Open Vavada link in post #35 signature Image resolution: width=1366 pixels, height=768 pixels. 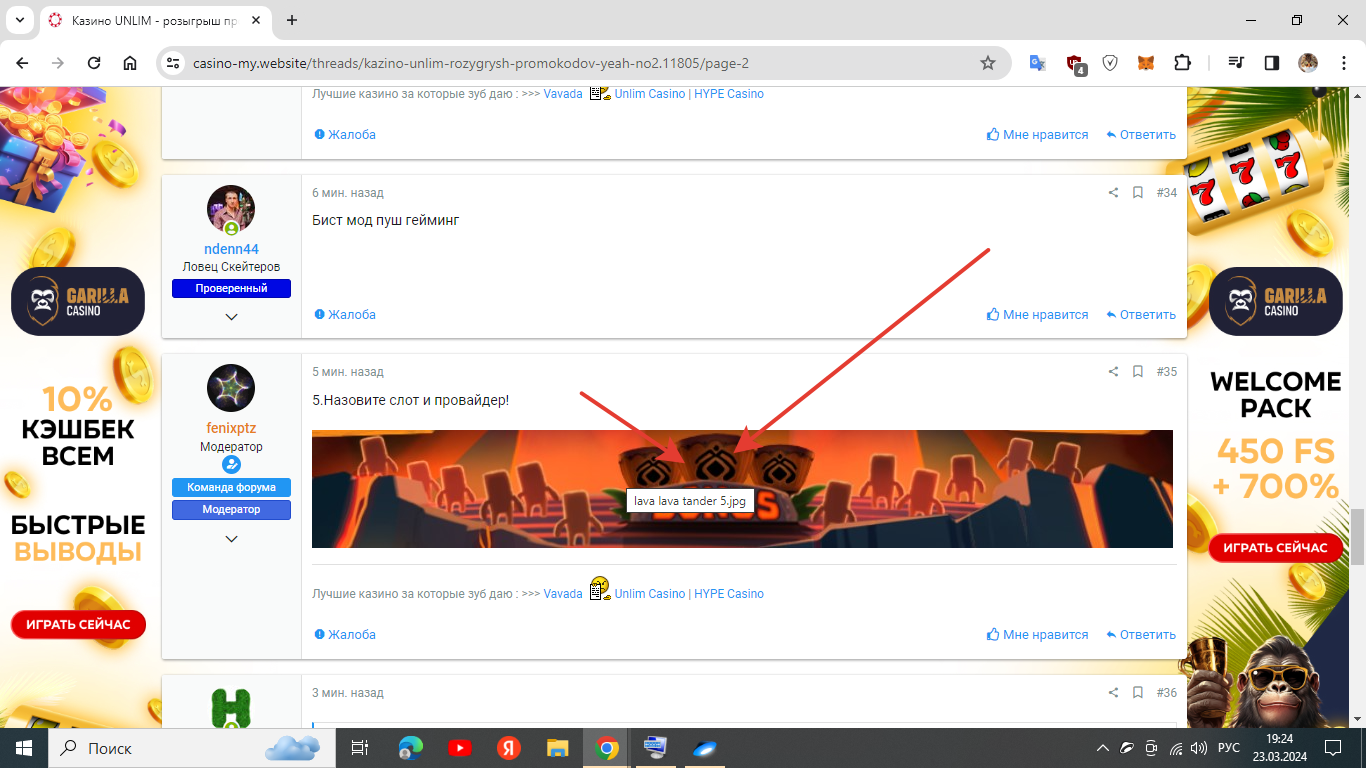[x=563, y=594]
